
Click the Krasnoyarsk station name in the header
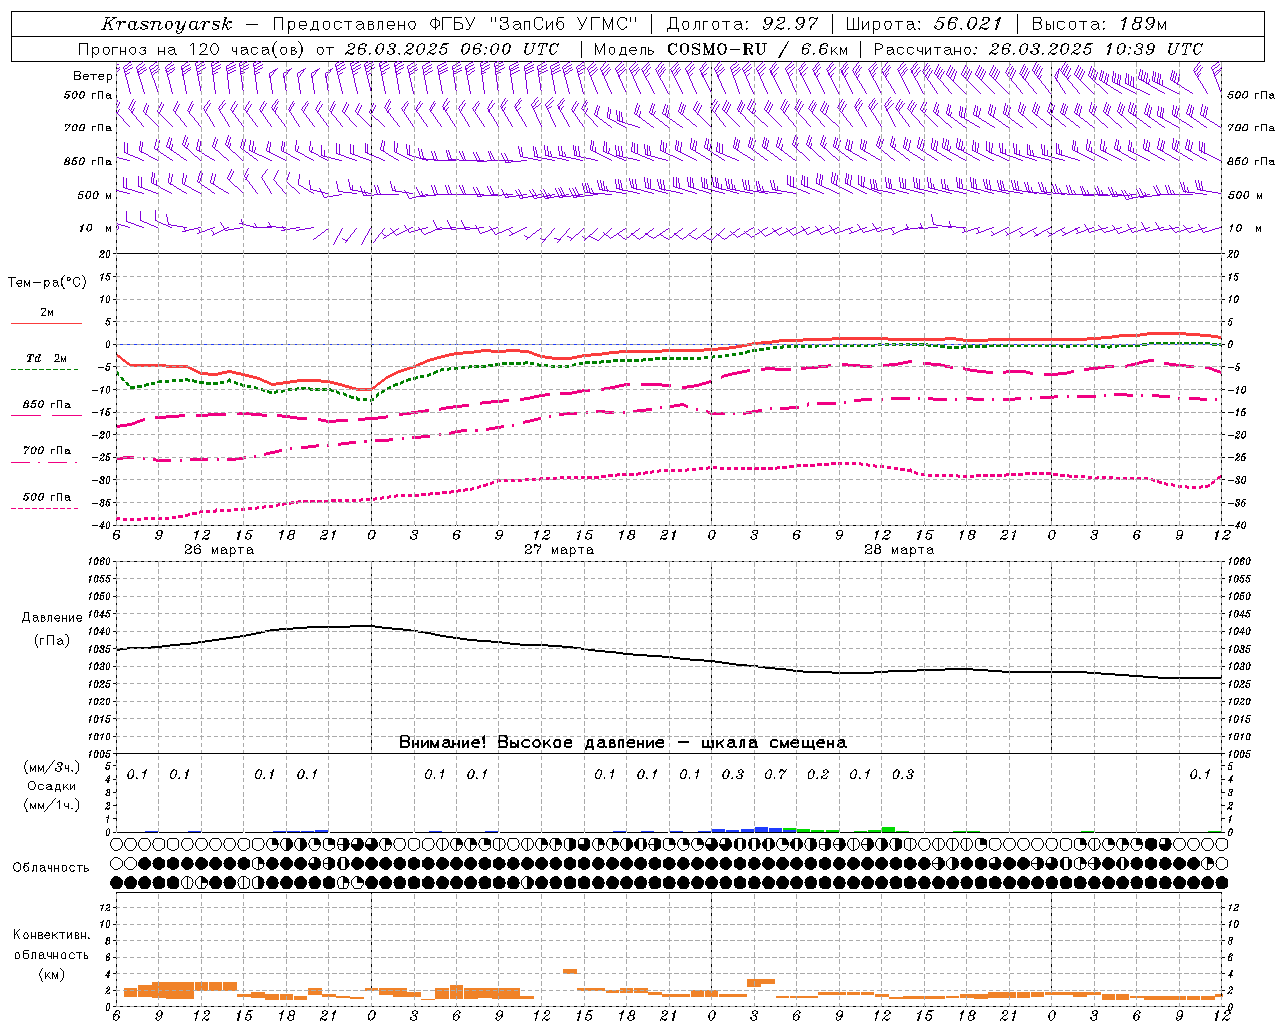(167, 24)
